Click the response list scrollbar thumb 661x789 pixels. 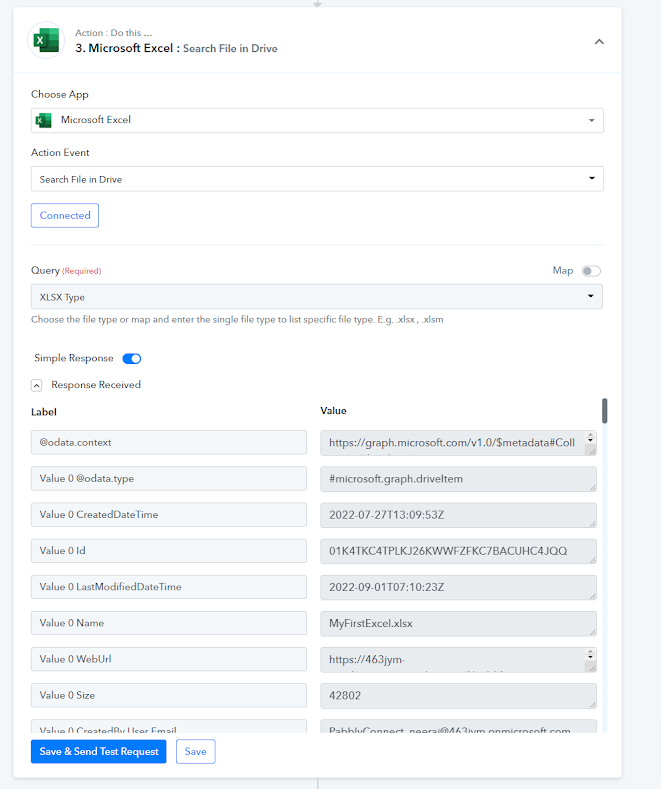[604, 411]
